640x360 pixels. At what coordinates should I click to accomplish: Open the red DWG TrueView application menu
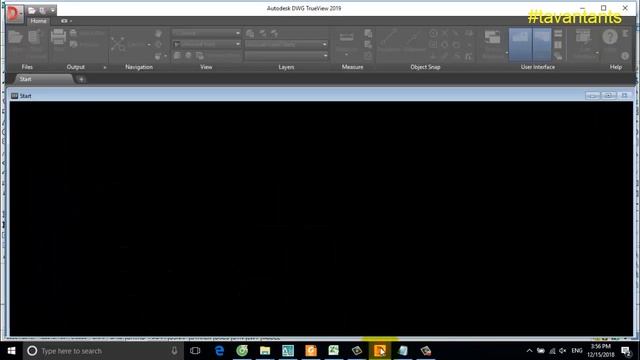[14, 13]
